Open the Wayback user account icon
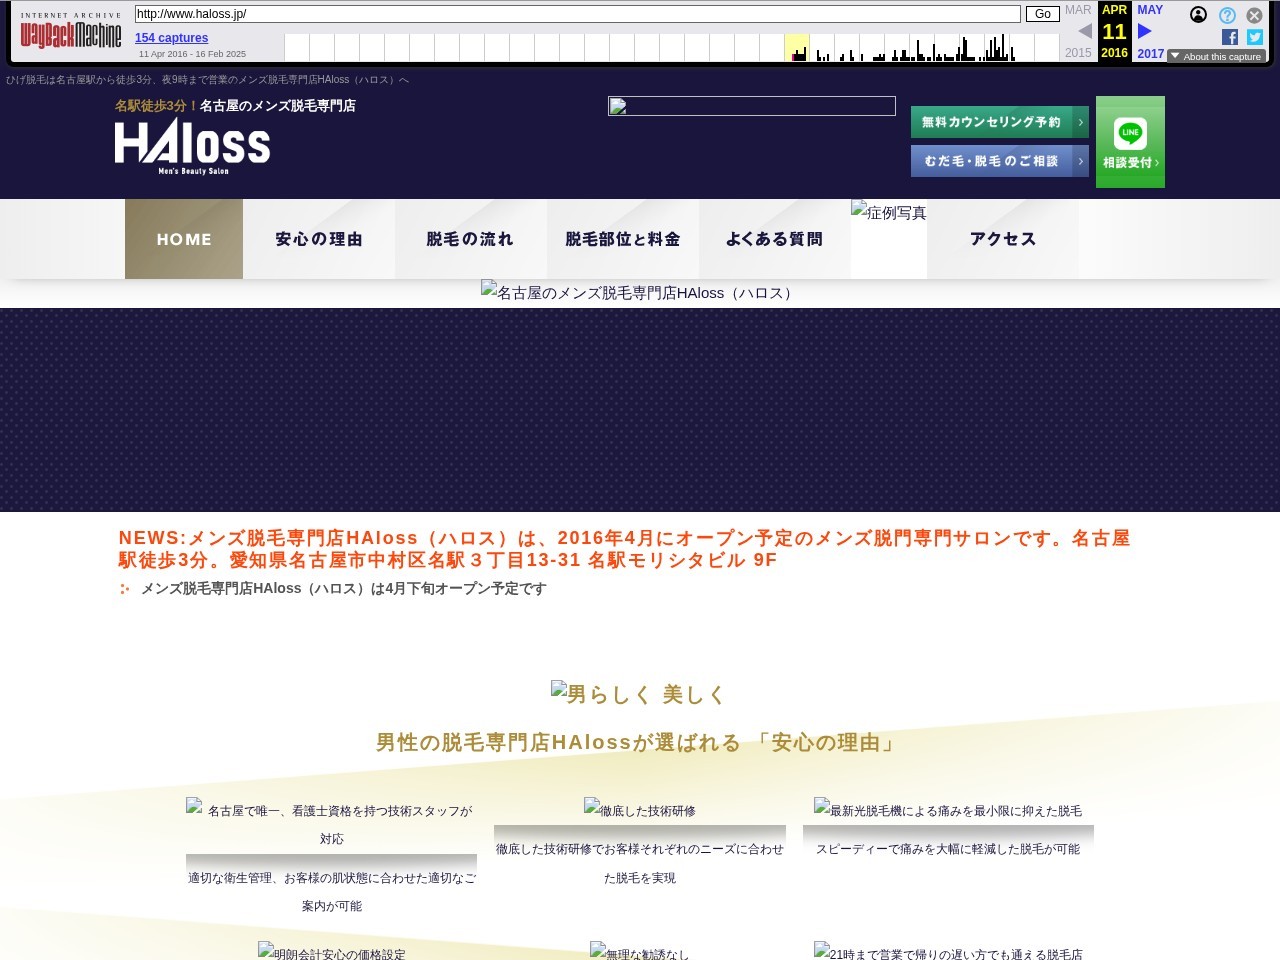Image resolution: width=1280 pixels, height=960 pixels. (1198, 15)
